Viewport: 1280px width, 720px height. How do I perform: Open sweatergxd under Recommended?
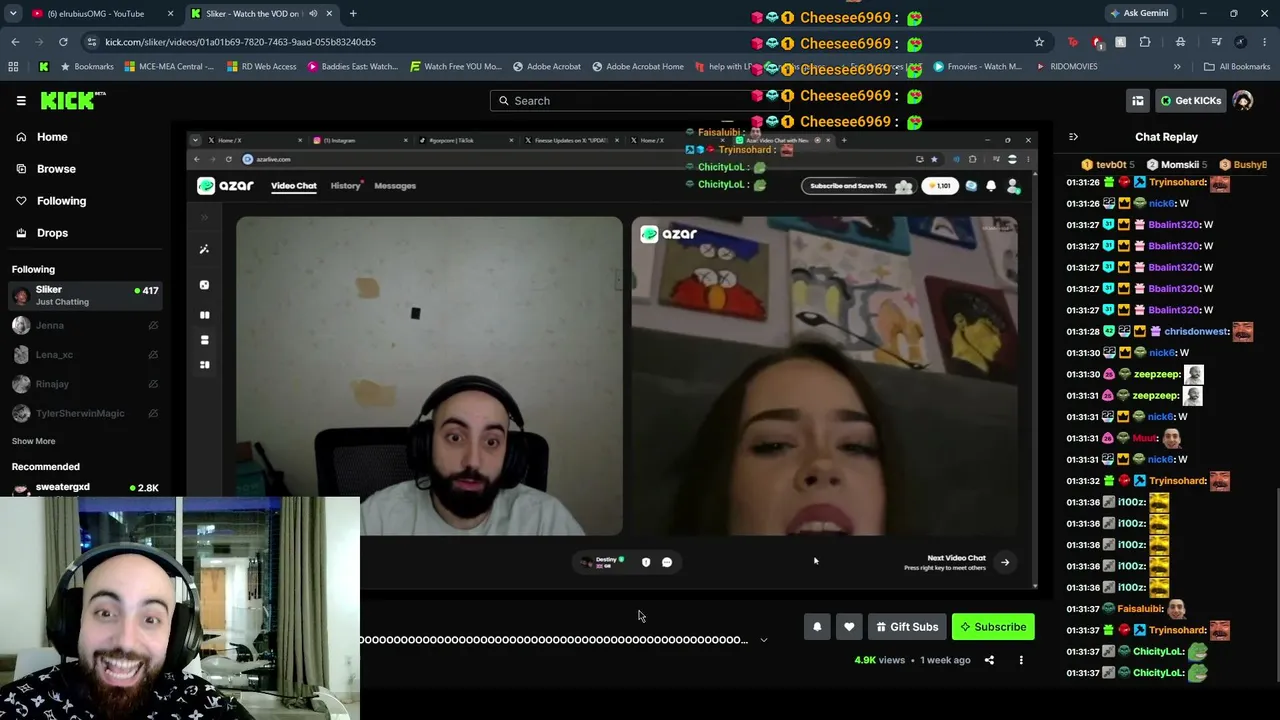(x=85, y=488)
